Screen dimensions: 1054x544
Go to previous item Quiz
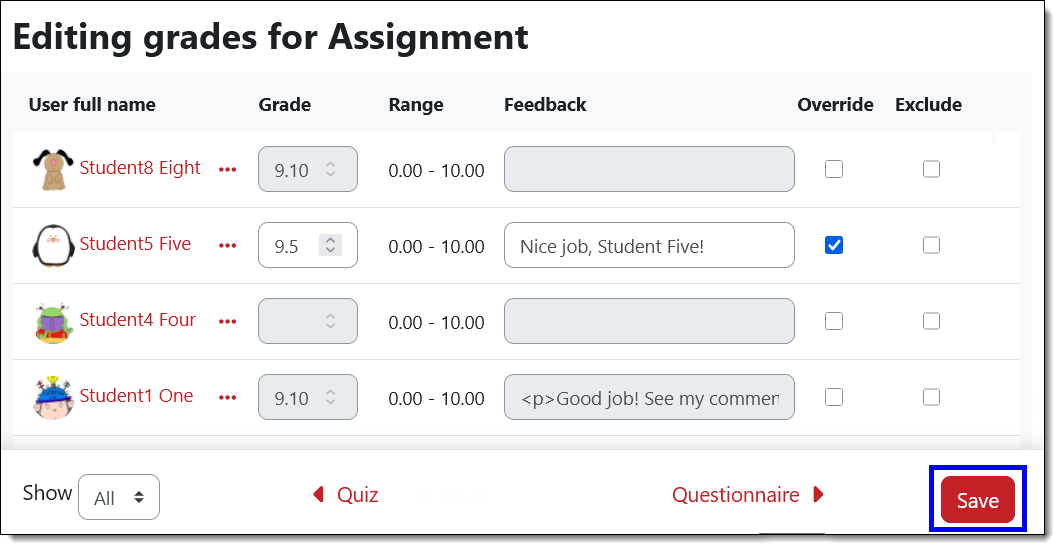(x=346, y=495)
